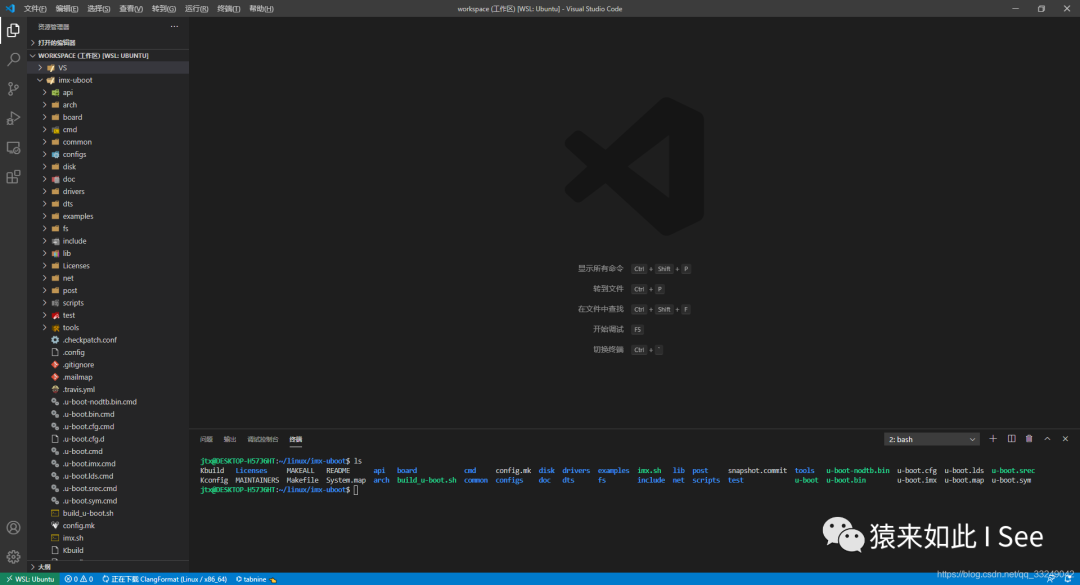This screenshot has width=1080, height=585.
Task: Expand the api folder
Action: (x=108, y=92)
